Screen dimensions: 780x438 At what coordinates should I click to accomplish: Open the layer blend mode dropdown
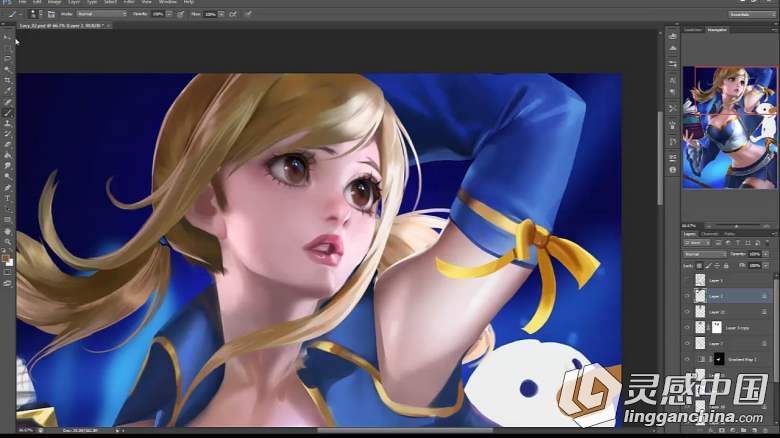tap(705, 254)
